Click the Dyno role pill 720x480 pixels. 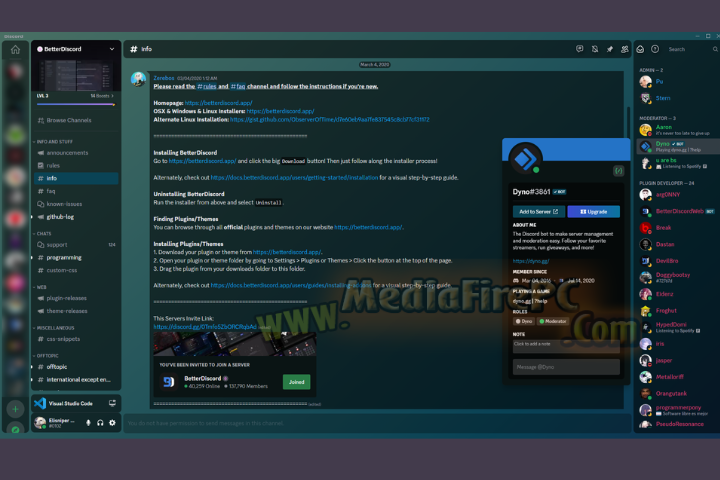[524, 321]
